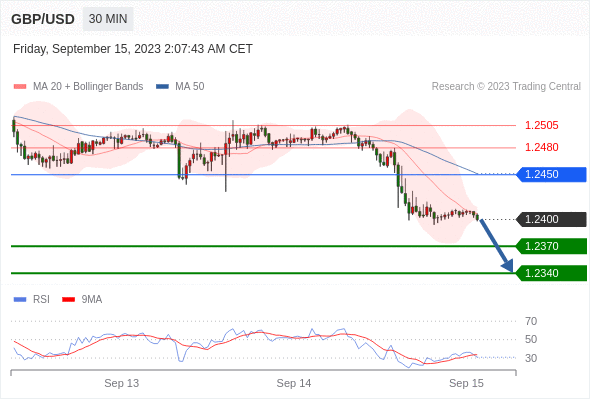Click the GBP/USD pair title
This screenshot has width=590, height=400.
(43, 19)
